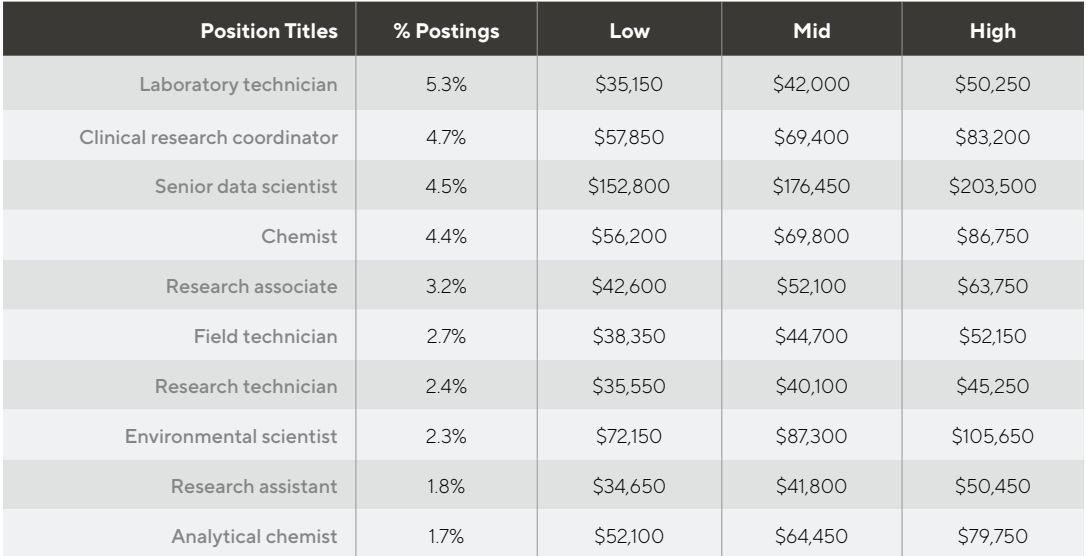Click the $203,500 high salary cell
The width and height of the screenshot is (1087, 556).
click(x=992, y=184)
